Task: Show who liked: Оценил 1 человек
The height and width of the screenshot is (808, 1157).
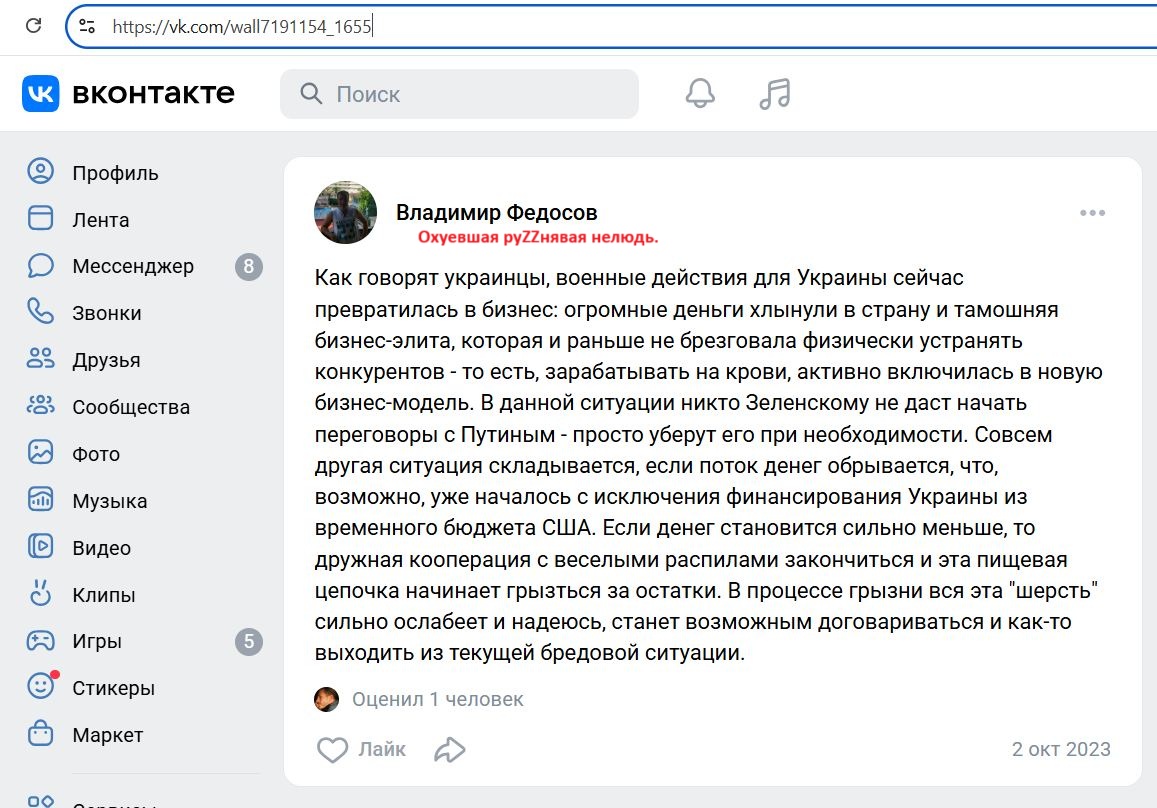Action: click(x=437, y=699)
